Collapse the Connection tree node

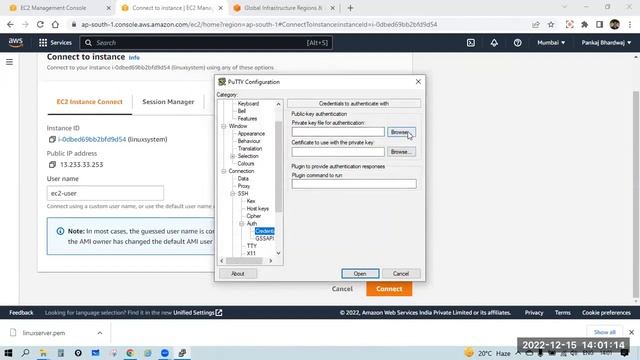(224, 171)
